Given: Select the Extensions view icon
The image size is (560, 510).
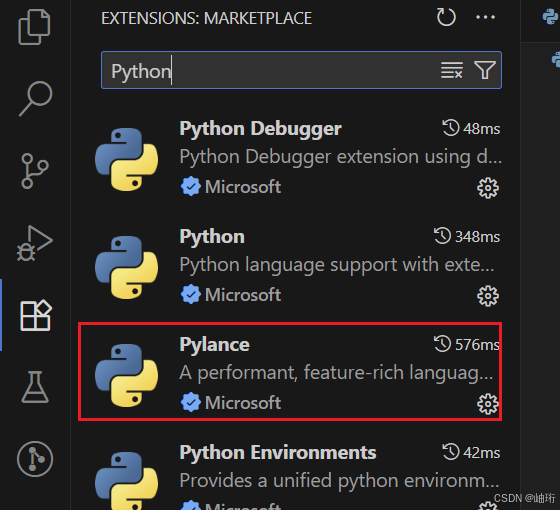Looking at the screenshot, I should (36, 315).
